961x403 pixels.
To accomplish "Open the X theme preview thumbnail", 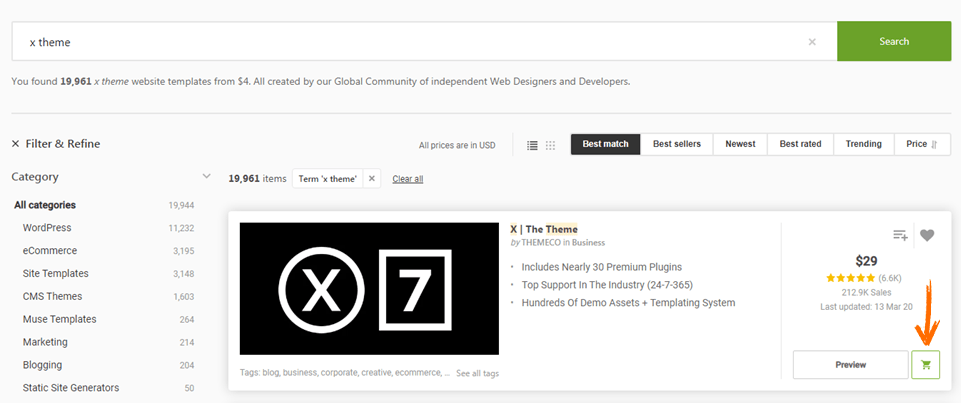I will point(369,288).
